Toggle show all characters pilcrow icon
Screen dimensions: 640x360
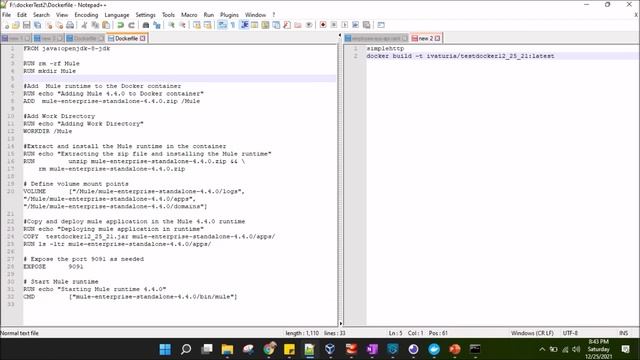click(x=233, y=25)
